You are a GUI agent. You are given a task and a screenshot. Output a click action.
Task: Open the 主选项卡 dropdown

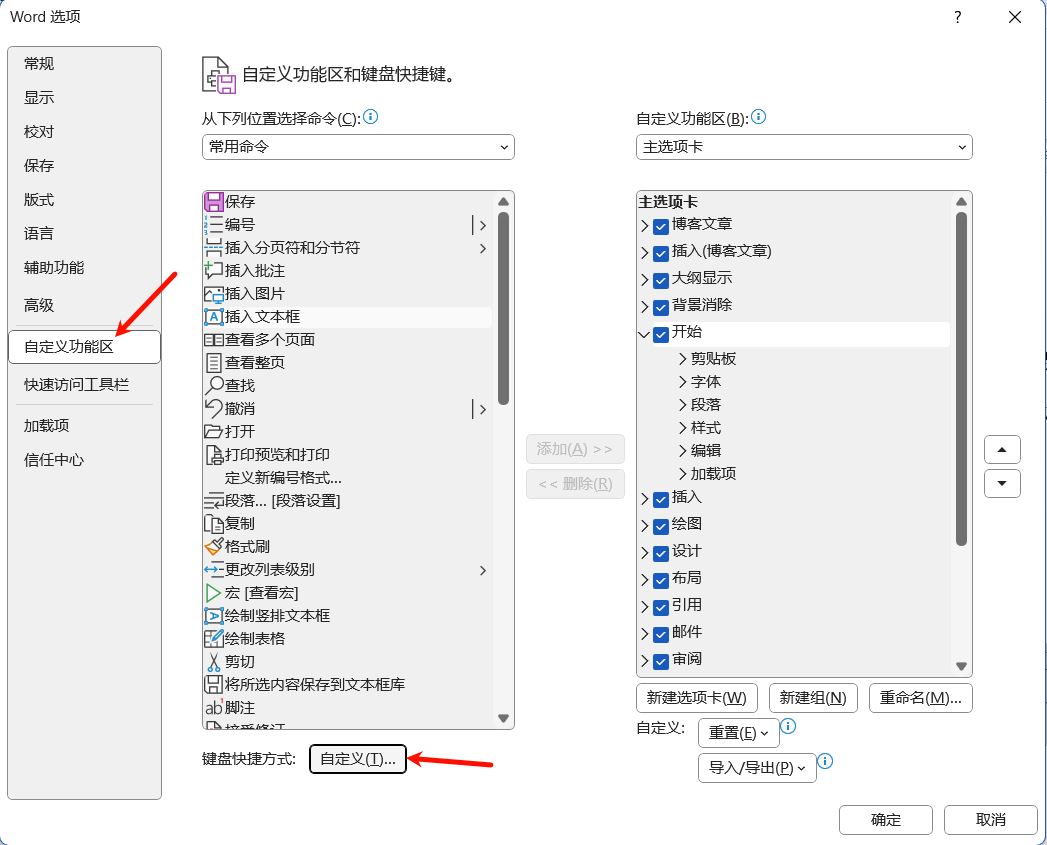tap(804, 147)
